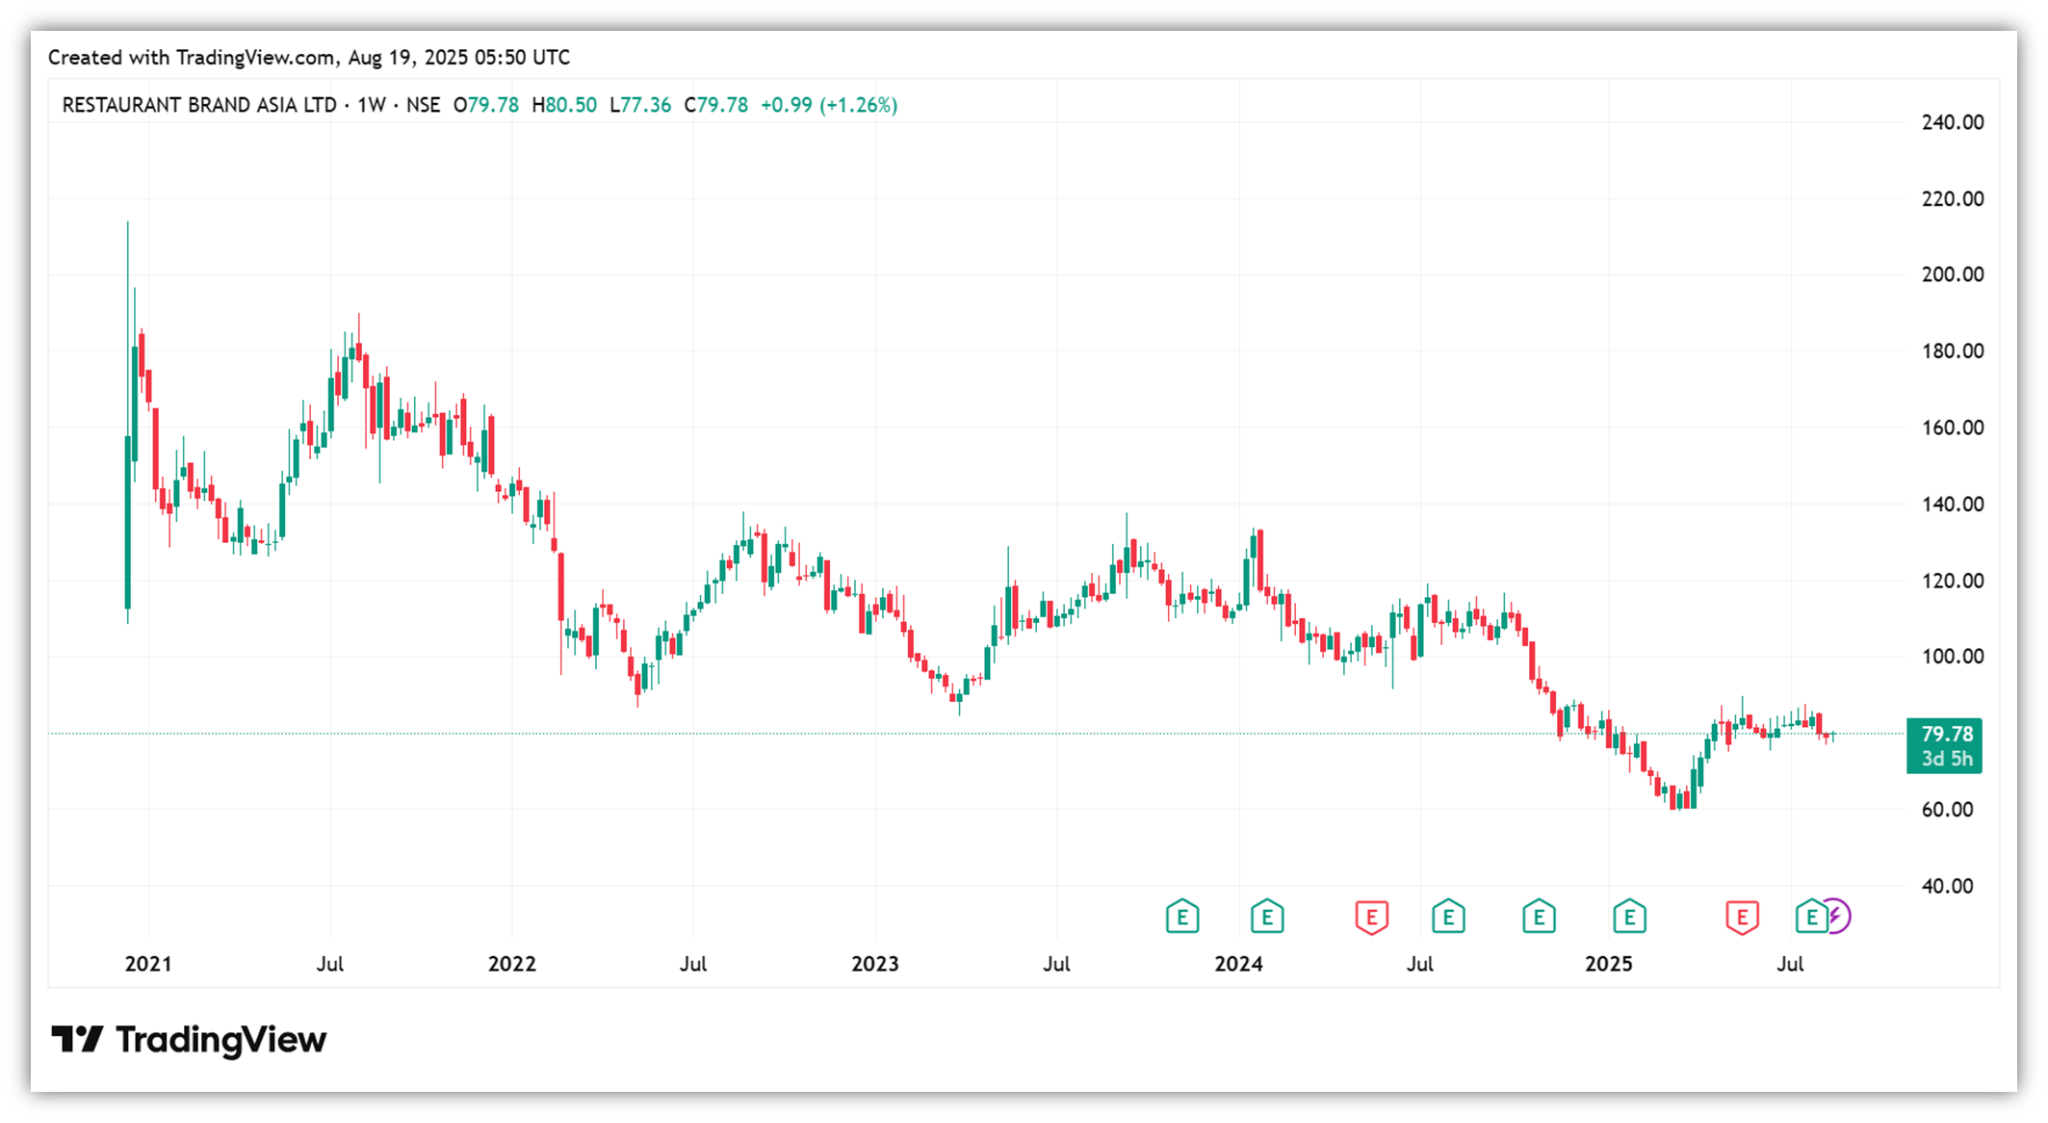Click the green earnings marker just before 2025
Image resolution: width=2048 pixels, height=1123 pixels.
[1538, 916]
